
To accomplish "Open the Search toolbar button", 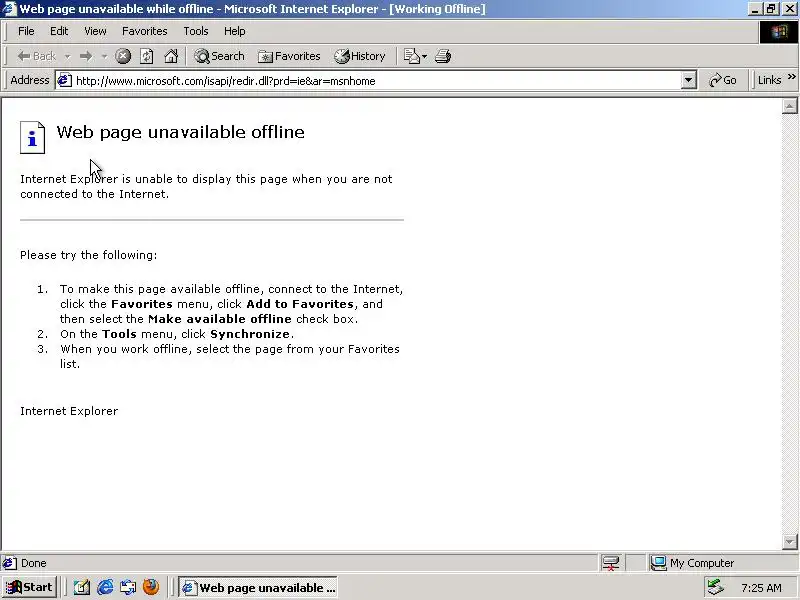I will [219, 56].
